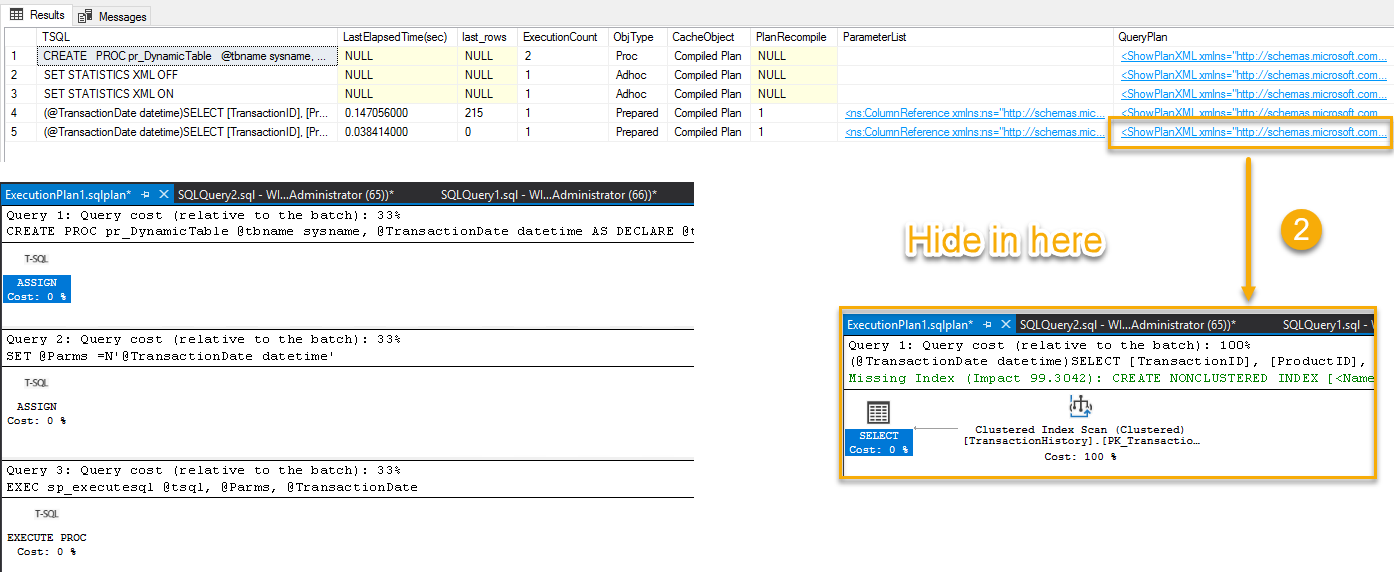Select row 5 header in the results grid

pos(14,131)
